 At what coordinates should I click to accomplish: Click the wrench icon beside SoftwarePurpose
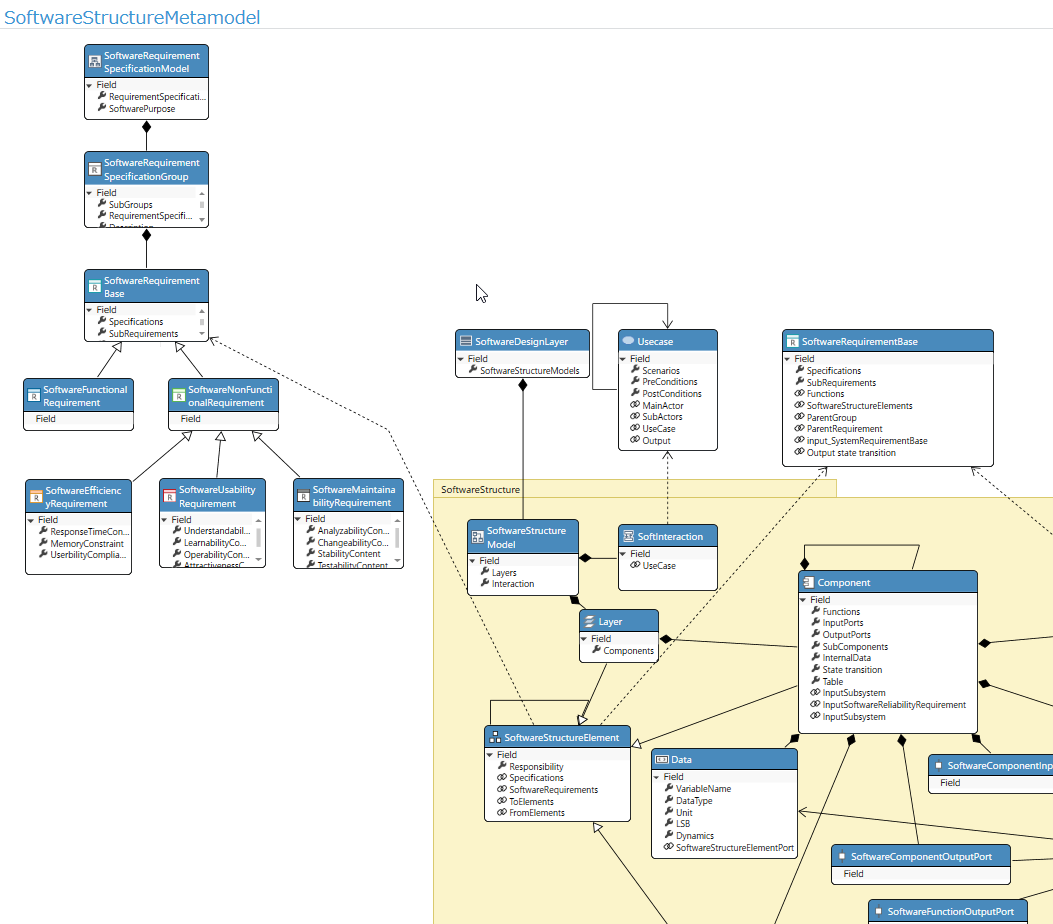point(102,107)
